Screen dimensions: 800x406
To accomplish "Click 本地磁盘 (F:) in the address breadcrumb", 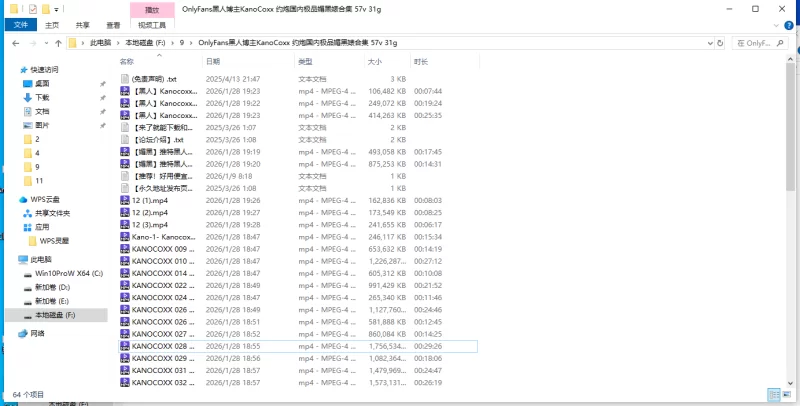I will coord(143,43).
